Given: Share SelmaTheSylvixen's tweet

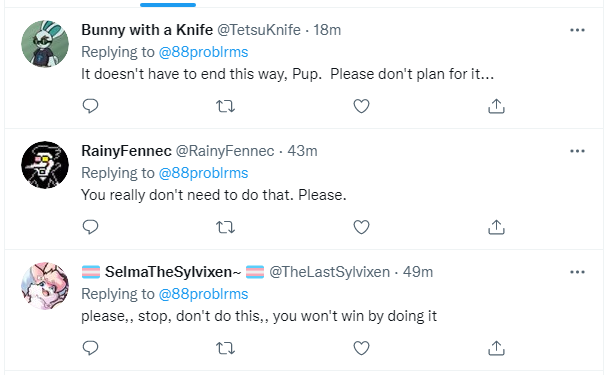Looking at the screenshot, I should [496, 348].
